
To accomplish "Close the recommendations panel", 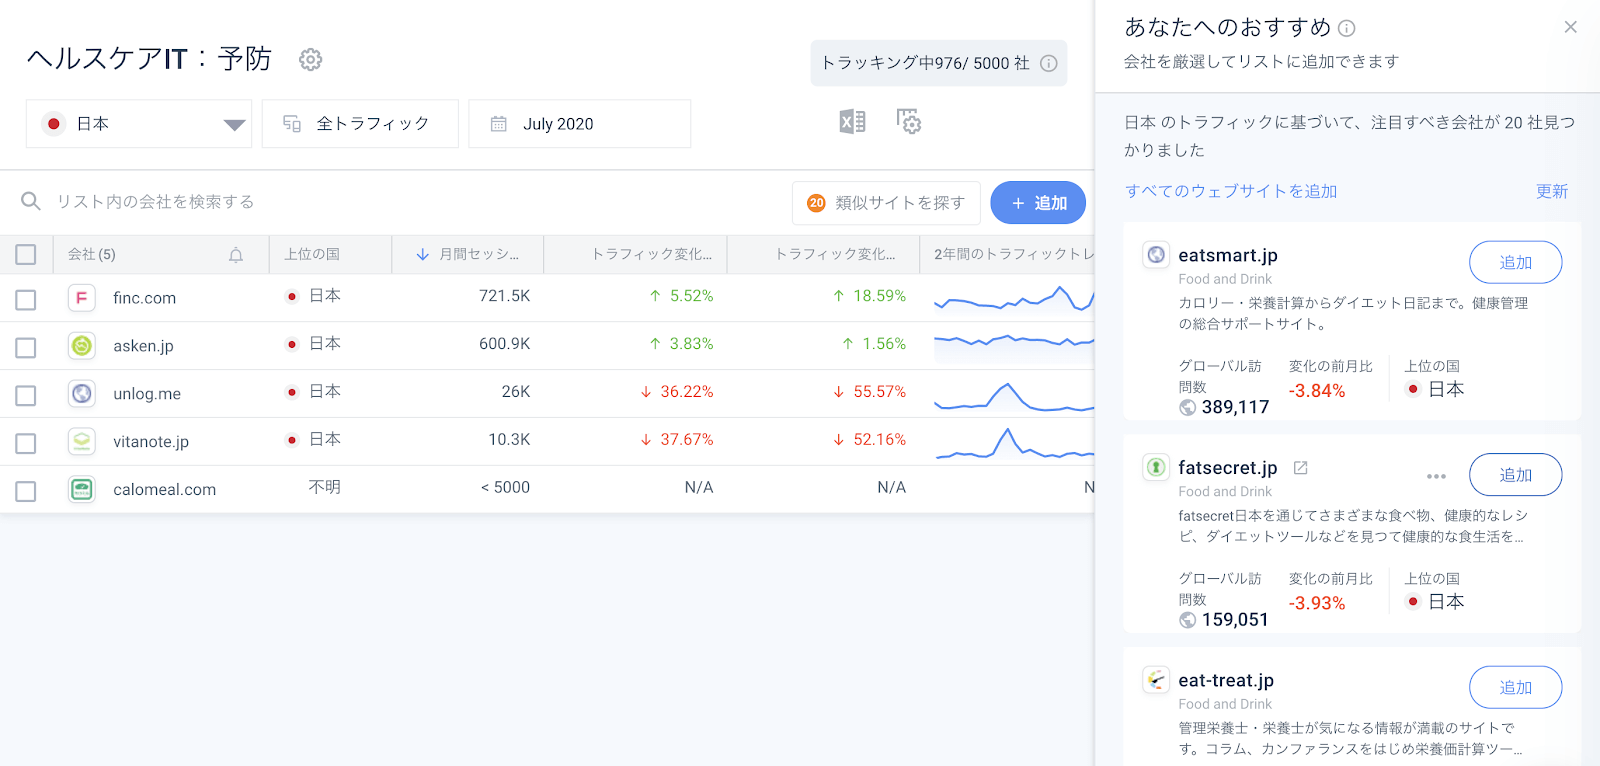I will [x=1571, y=27].
